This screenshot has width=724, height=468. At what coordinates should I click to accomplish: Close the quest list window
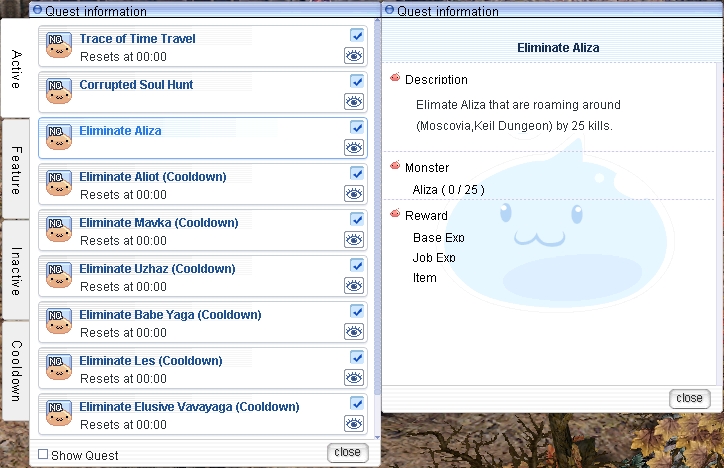pos(347,452)
